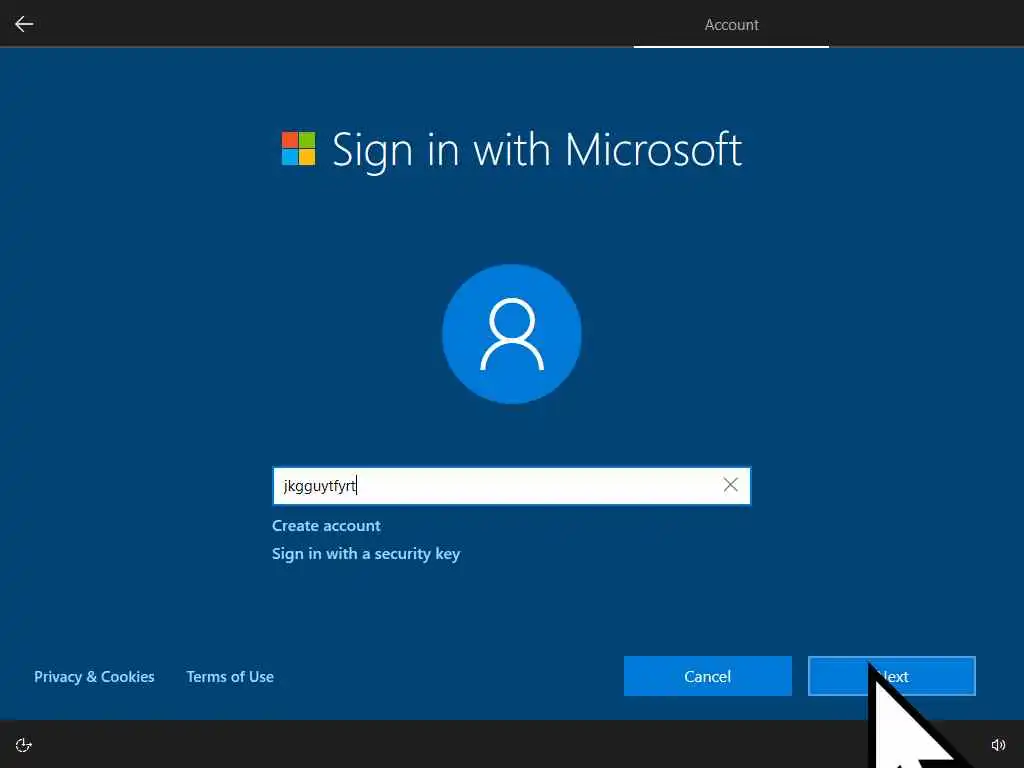Open Ease of Access icon
1024x768 pixels.
point(24,745)
